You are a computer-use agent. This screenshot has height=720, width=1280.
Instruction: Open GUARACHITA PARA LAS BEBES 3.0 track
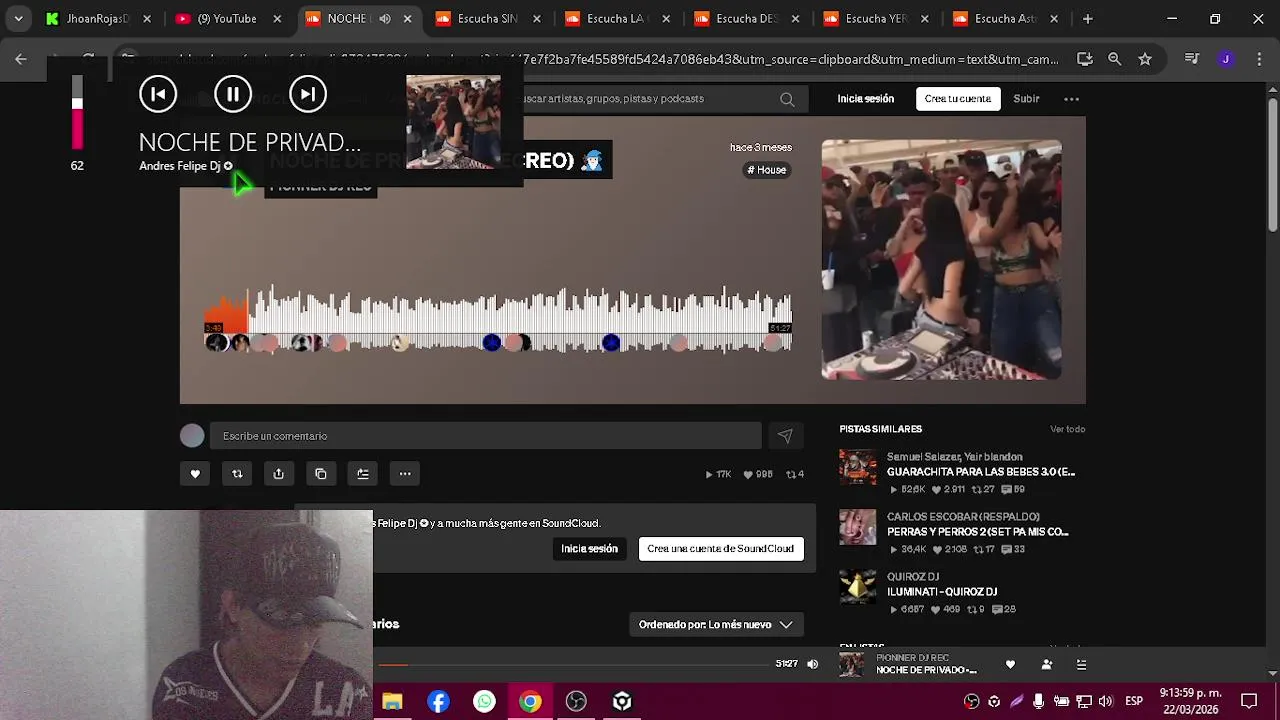pyautogui.click(x=981, y=472)
